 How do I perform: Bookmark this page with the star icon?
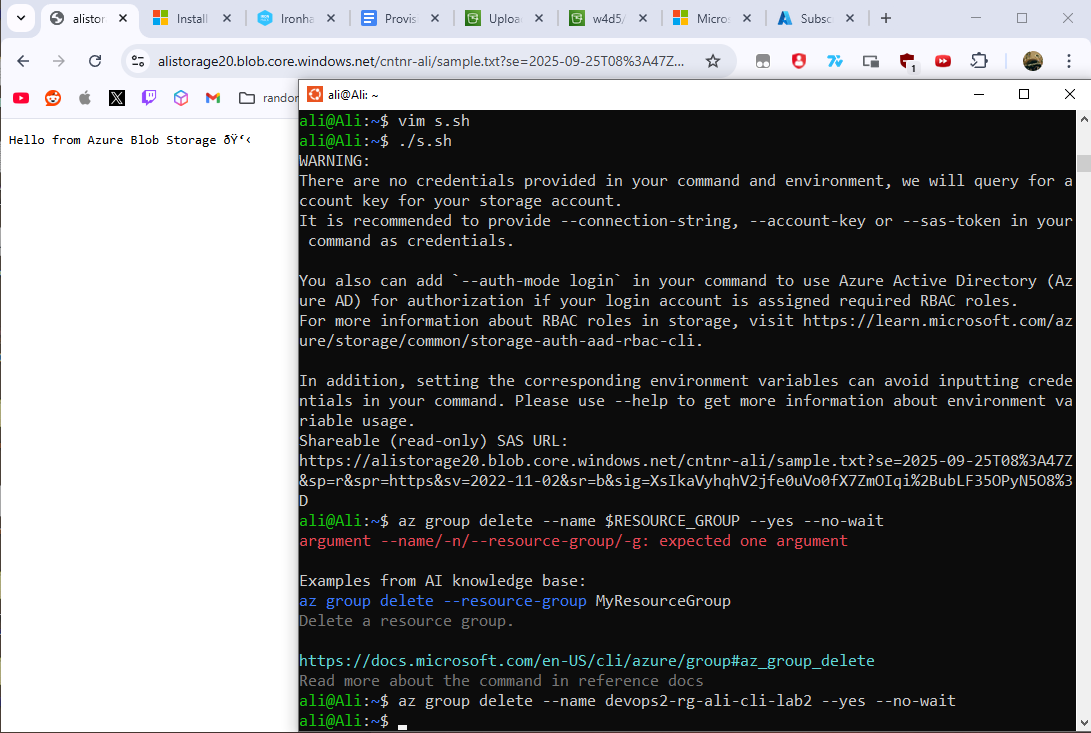pyautogui.click(x=714, y=60)
